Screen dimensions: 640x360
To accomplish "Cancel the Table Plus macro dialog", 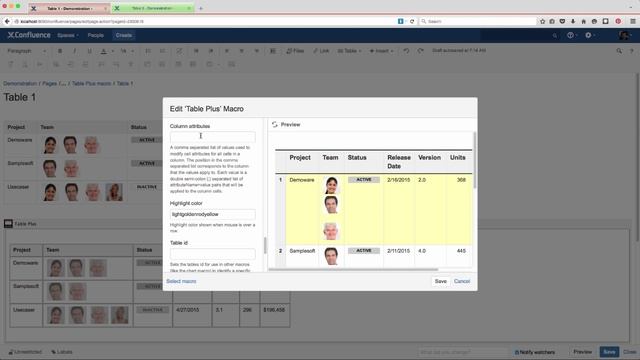I will pyautogui.click(x=462, y=281).
